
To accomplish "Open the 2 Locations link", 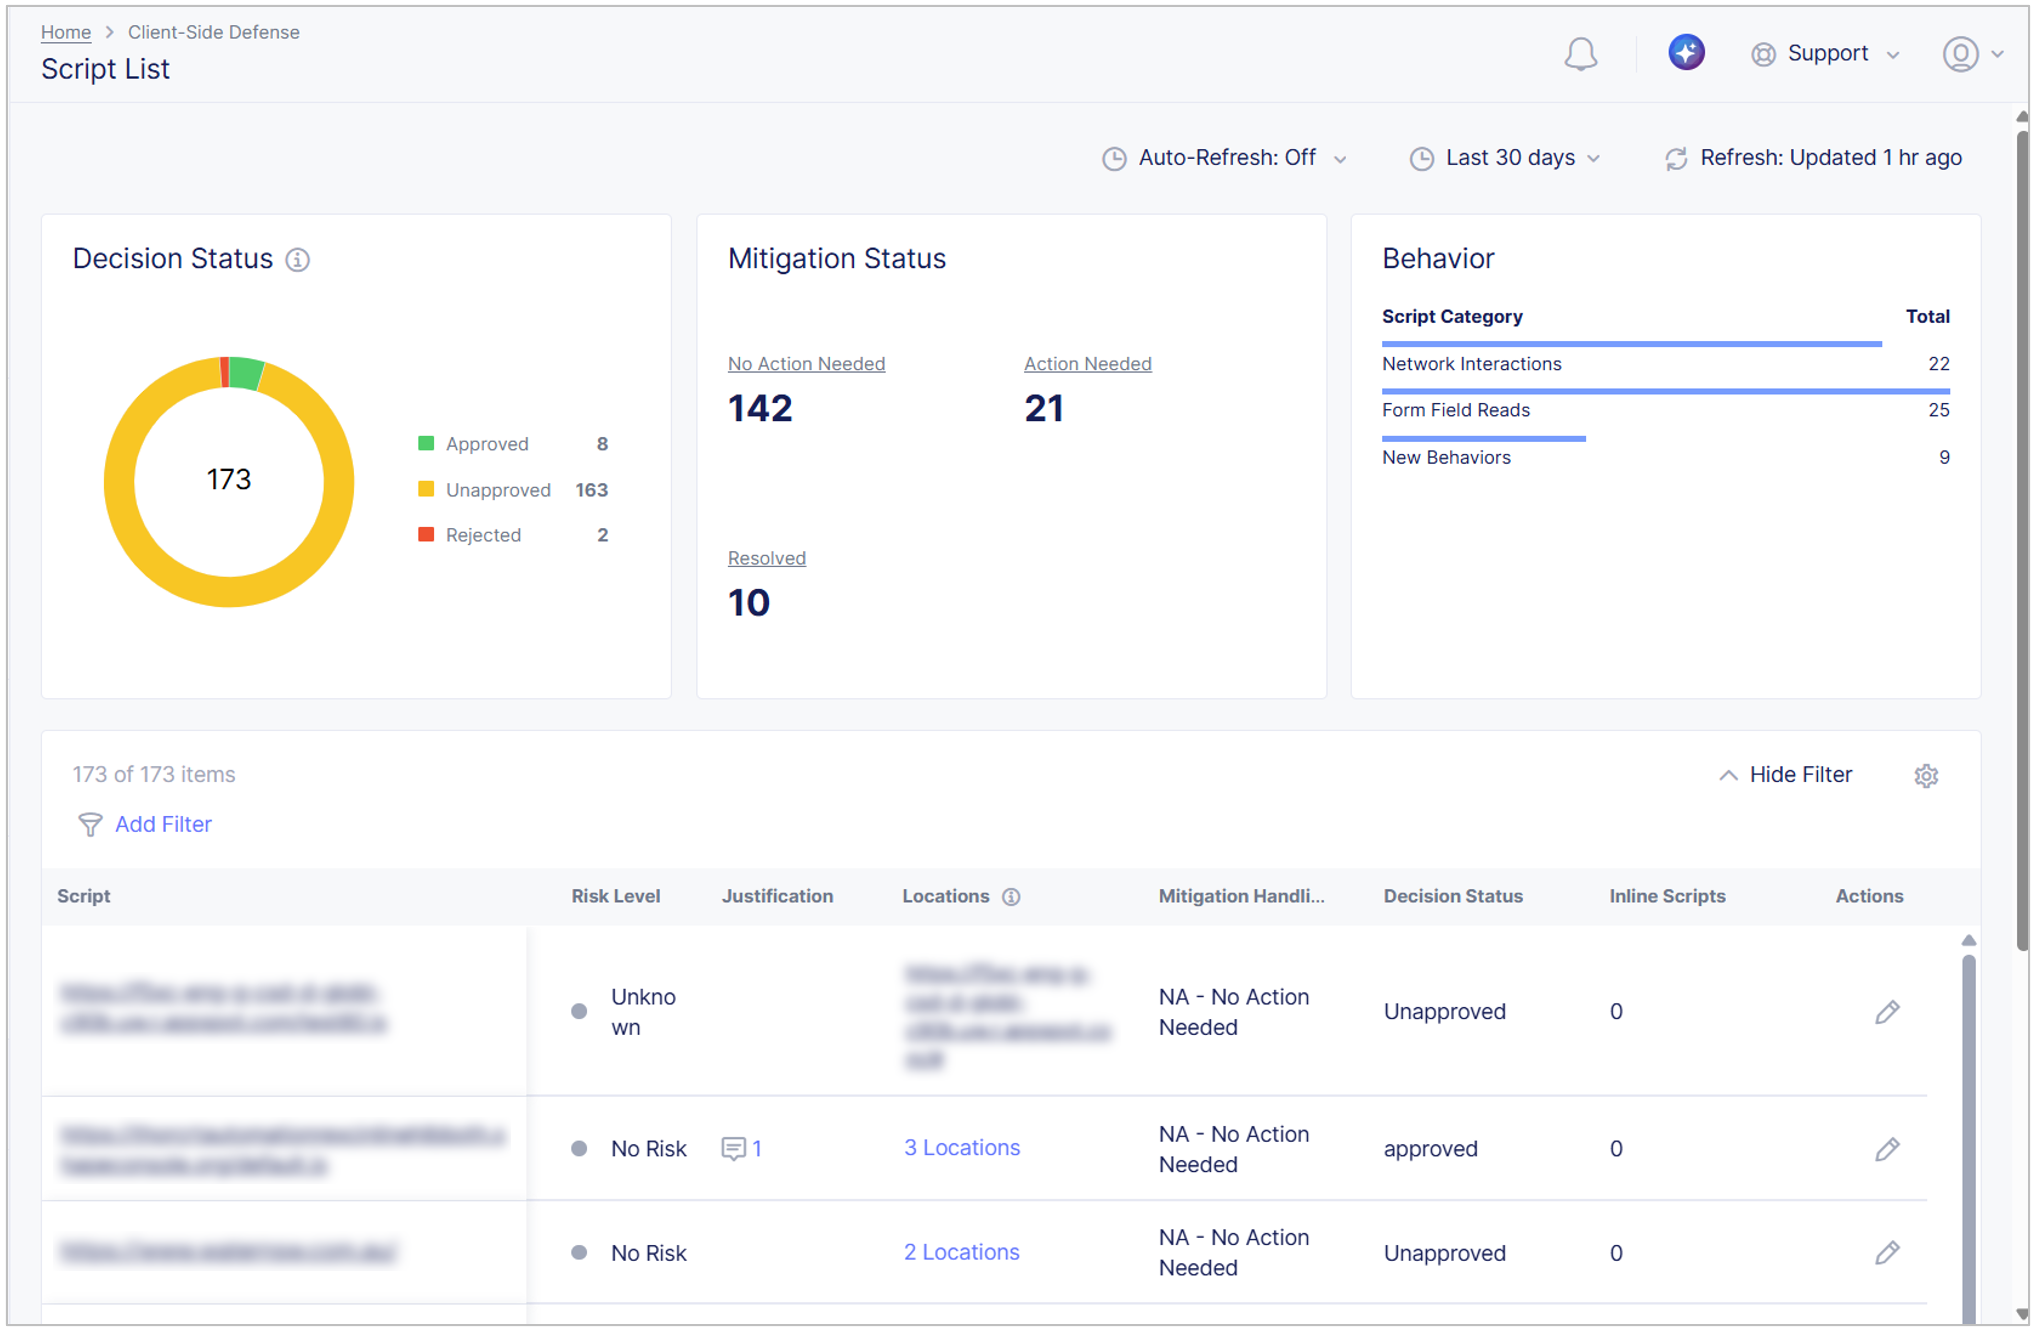I will coord(961,1252).
